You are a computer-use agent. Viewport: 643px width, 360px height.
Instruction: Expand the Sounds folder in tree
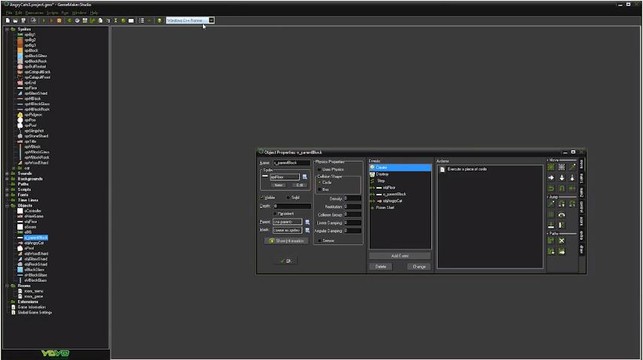[x=7, y=173]
